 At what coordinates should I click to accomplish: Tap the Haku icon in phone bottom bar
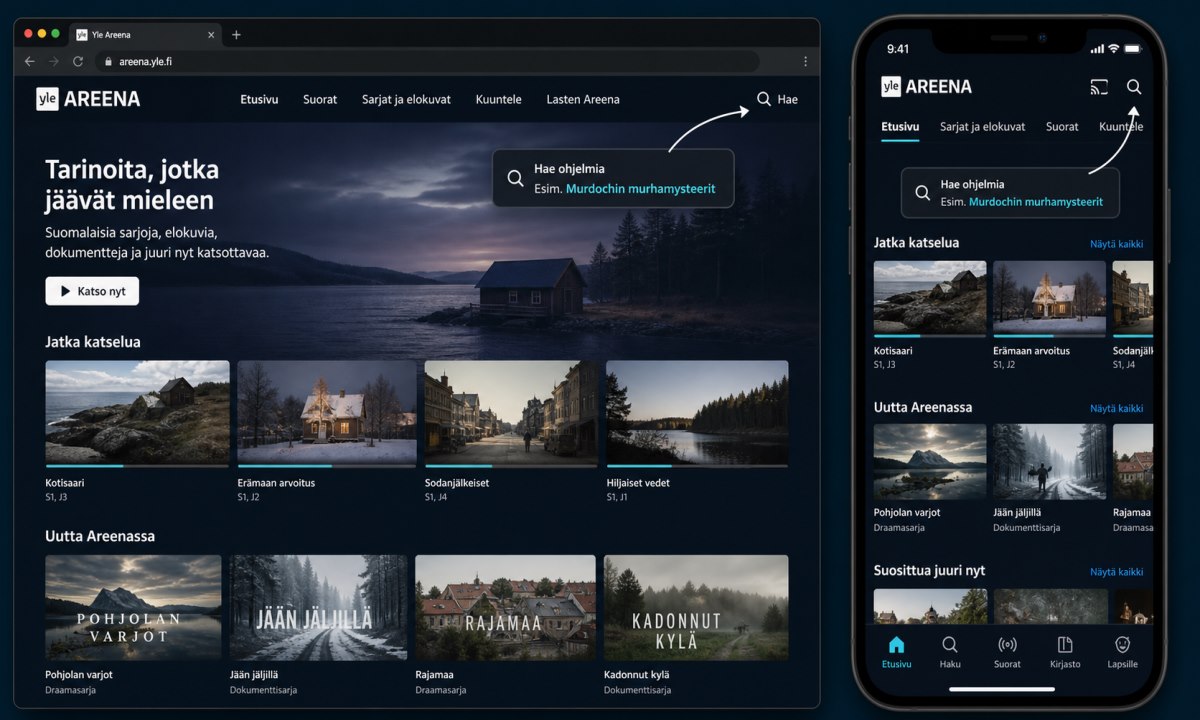pos(950,644)
